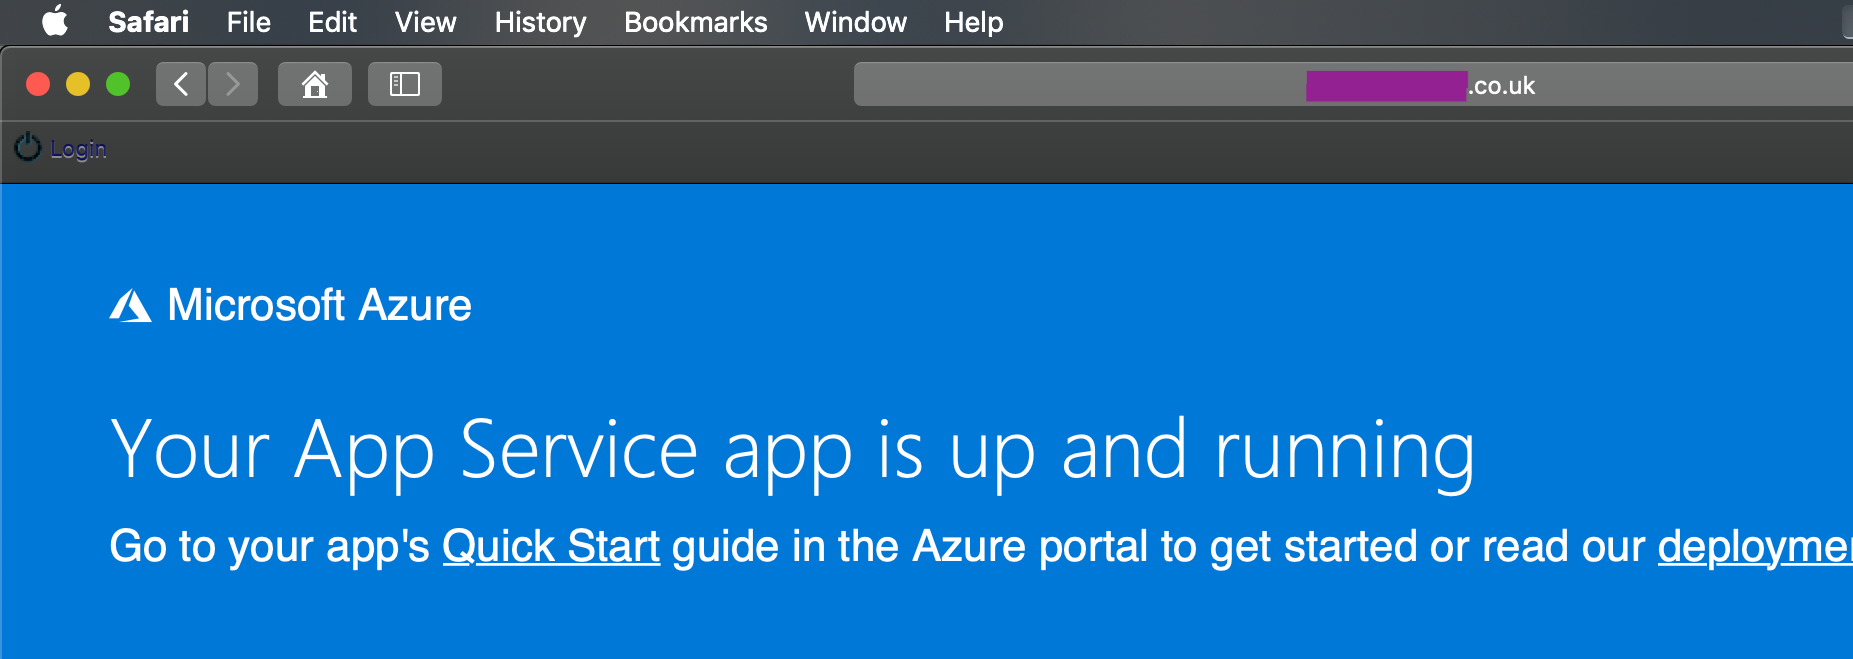The image size is (1853, 659).
Task: Open the deployment link at the right edge
Action: [x=1755, y=546]
